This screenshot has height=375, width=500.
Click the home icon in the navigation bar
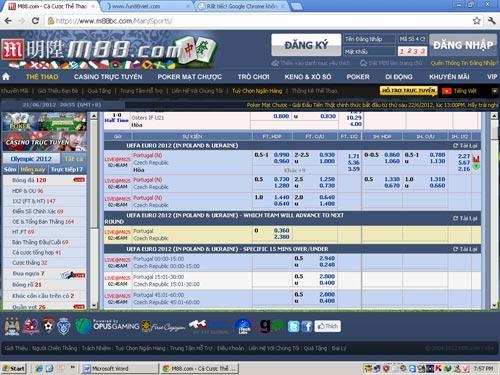(6, 77)
